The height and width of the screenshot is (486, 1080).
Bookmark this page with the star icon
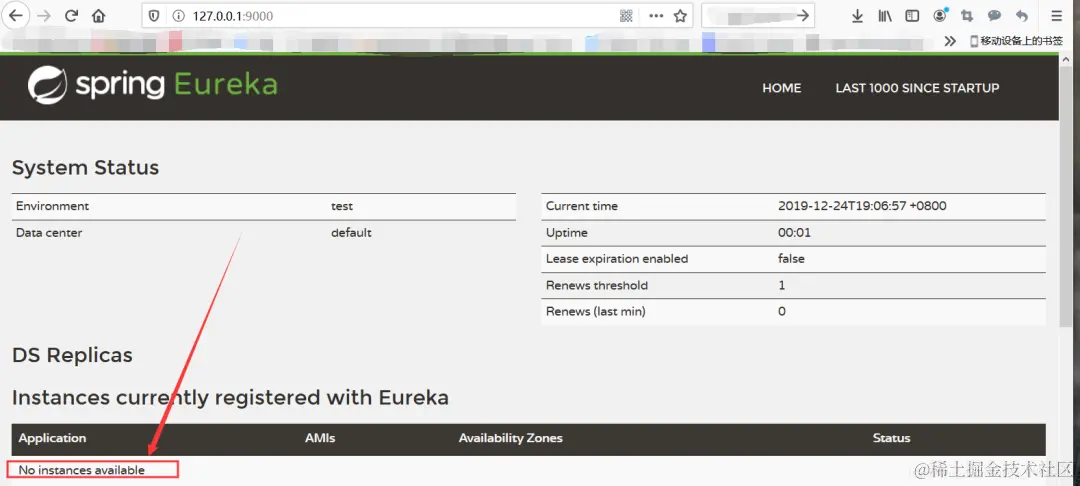point(681,16)
